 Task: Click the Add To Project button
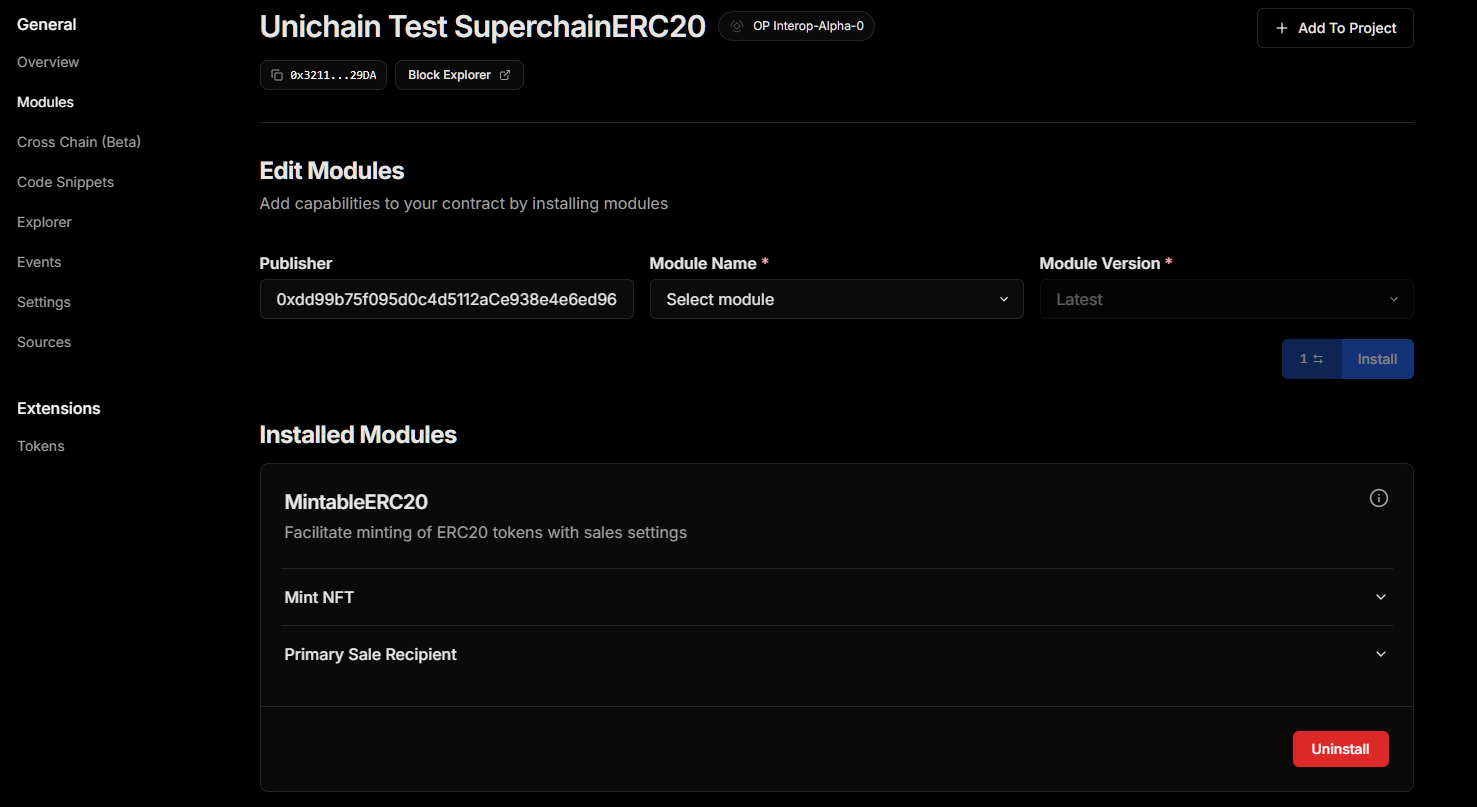click(x=1335, y=28)
